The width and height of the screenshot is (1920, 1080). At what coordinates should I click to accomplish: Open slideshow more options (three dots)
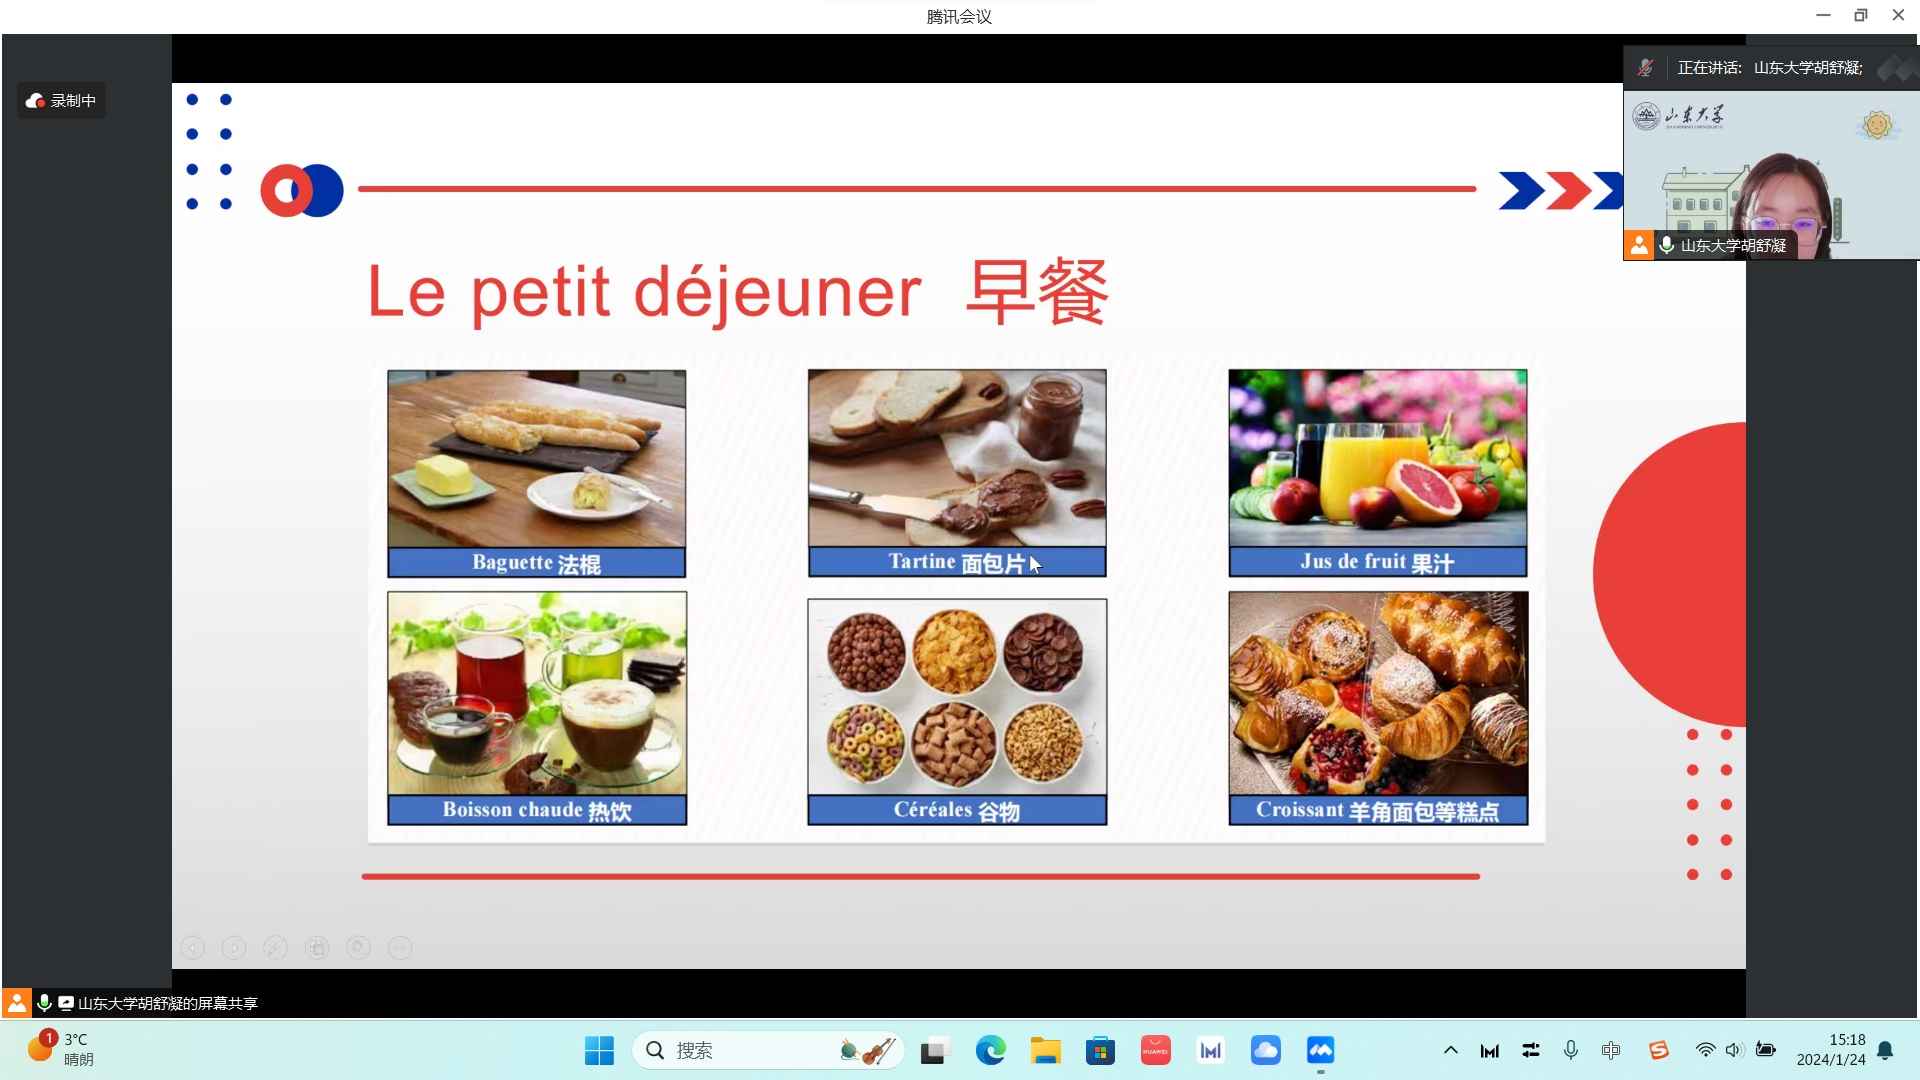click(x=400, y=948)
